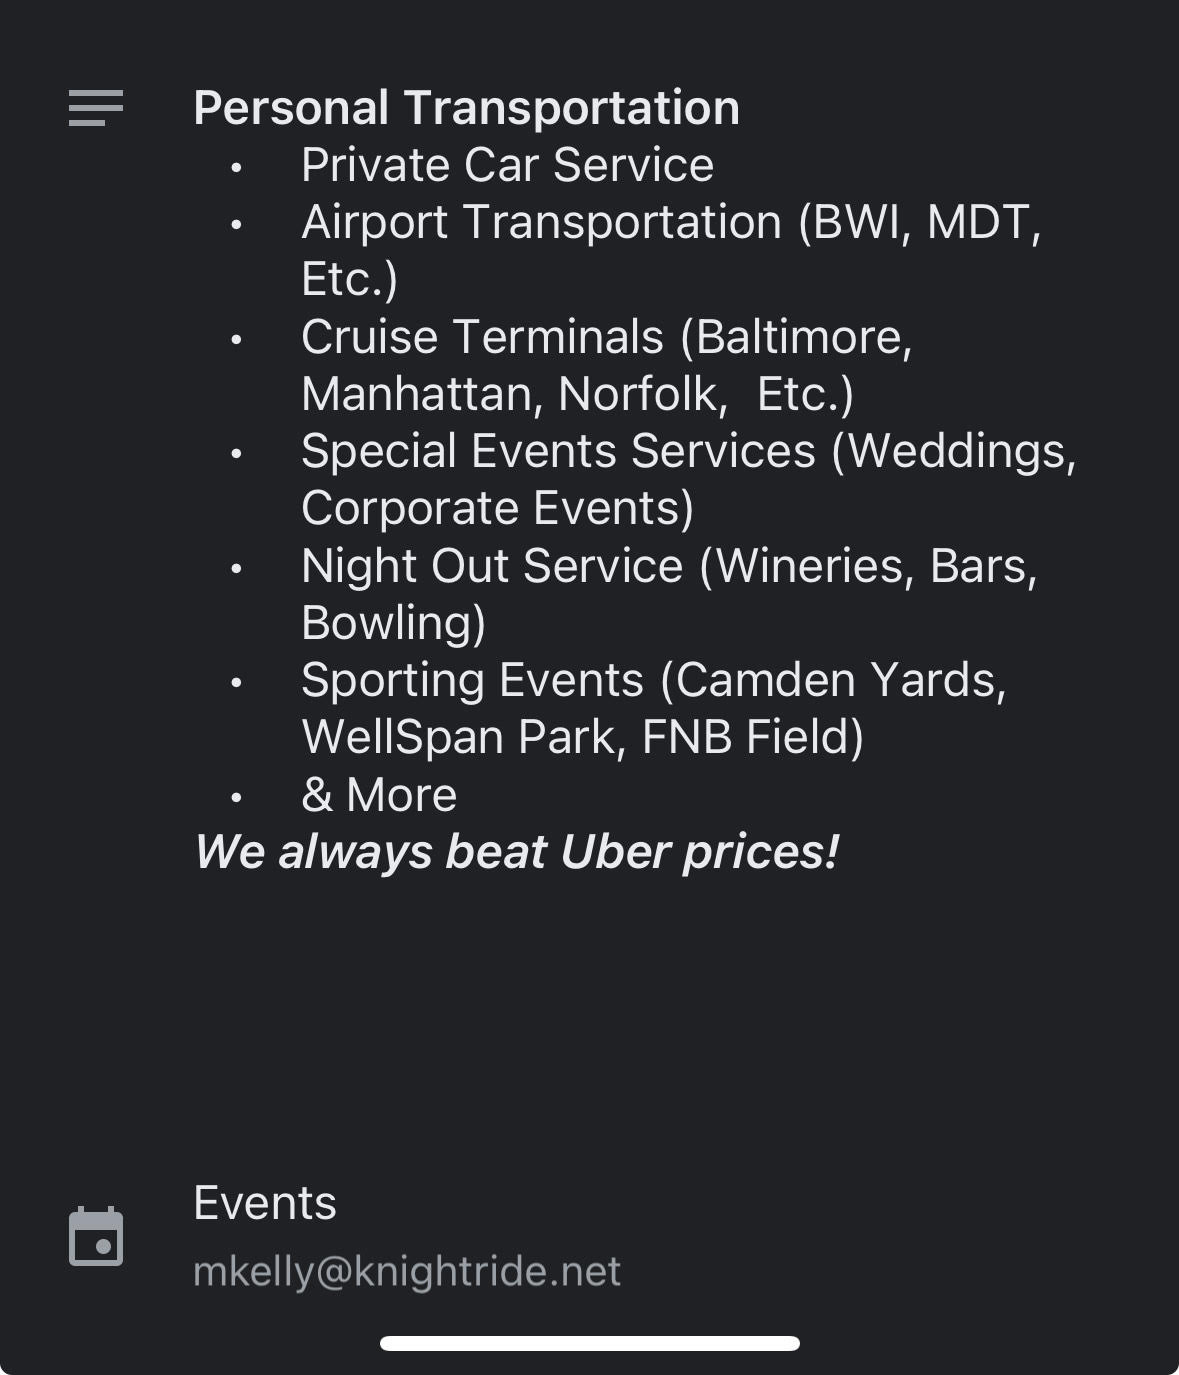This screenshot has width=1179, height=1375.
Task: Tap the Personal Transportation heading
Action: pos(466,108)
